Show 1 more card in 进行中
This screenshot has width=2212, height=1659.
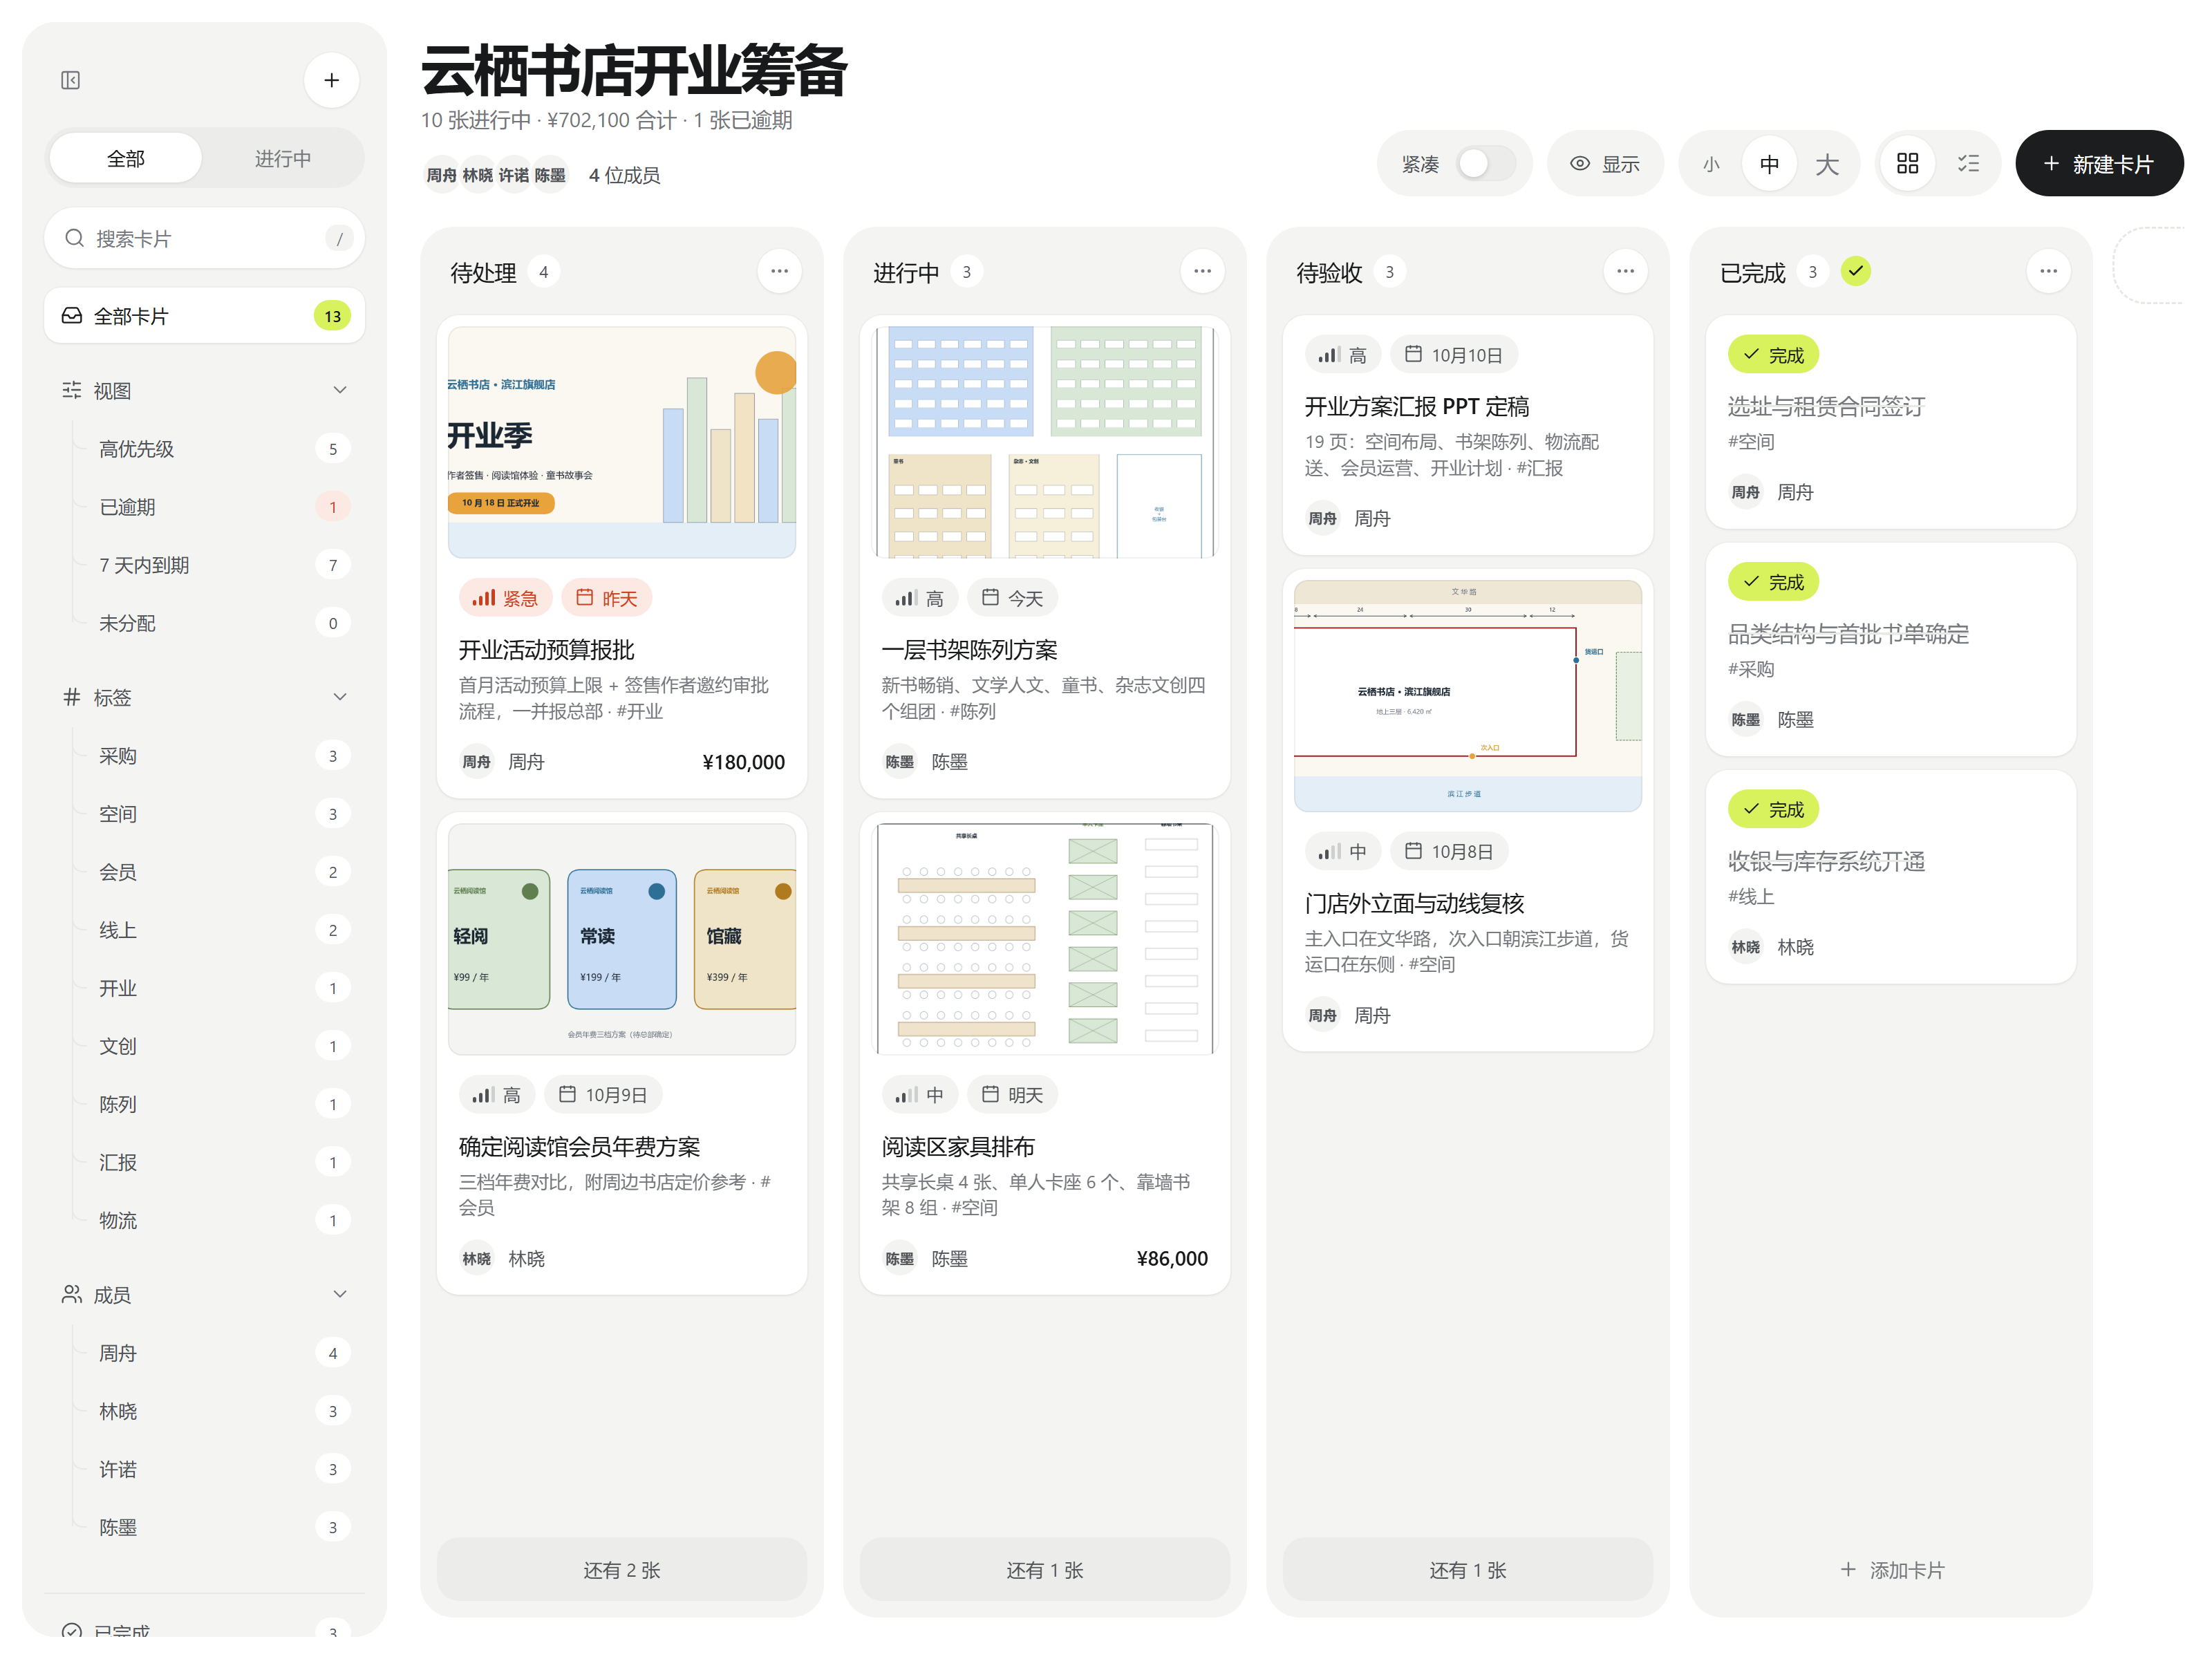click(x=1045, y=1569)
